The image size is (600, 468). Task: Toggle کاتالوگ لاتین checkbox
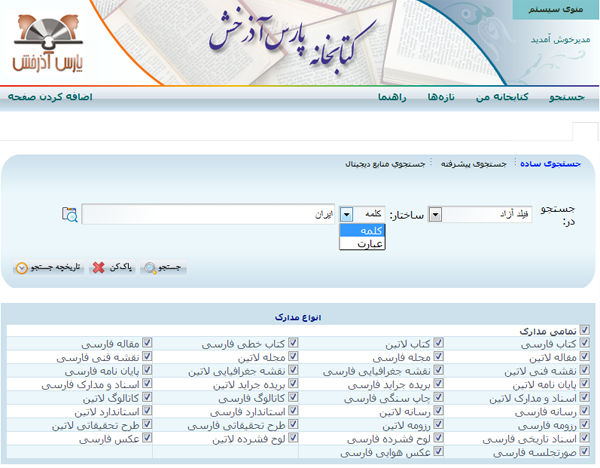coord(147,397)
